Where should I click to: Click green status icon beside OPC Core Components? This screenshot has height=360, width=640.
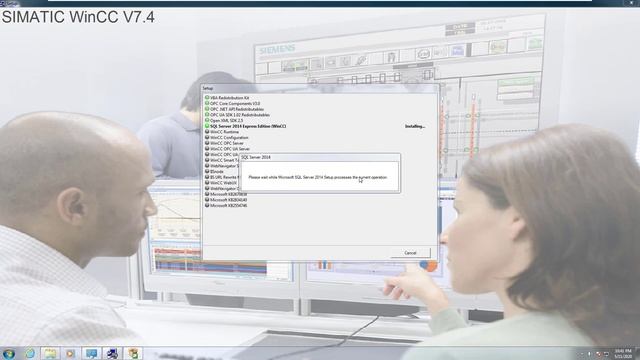coord(207,104)
